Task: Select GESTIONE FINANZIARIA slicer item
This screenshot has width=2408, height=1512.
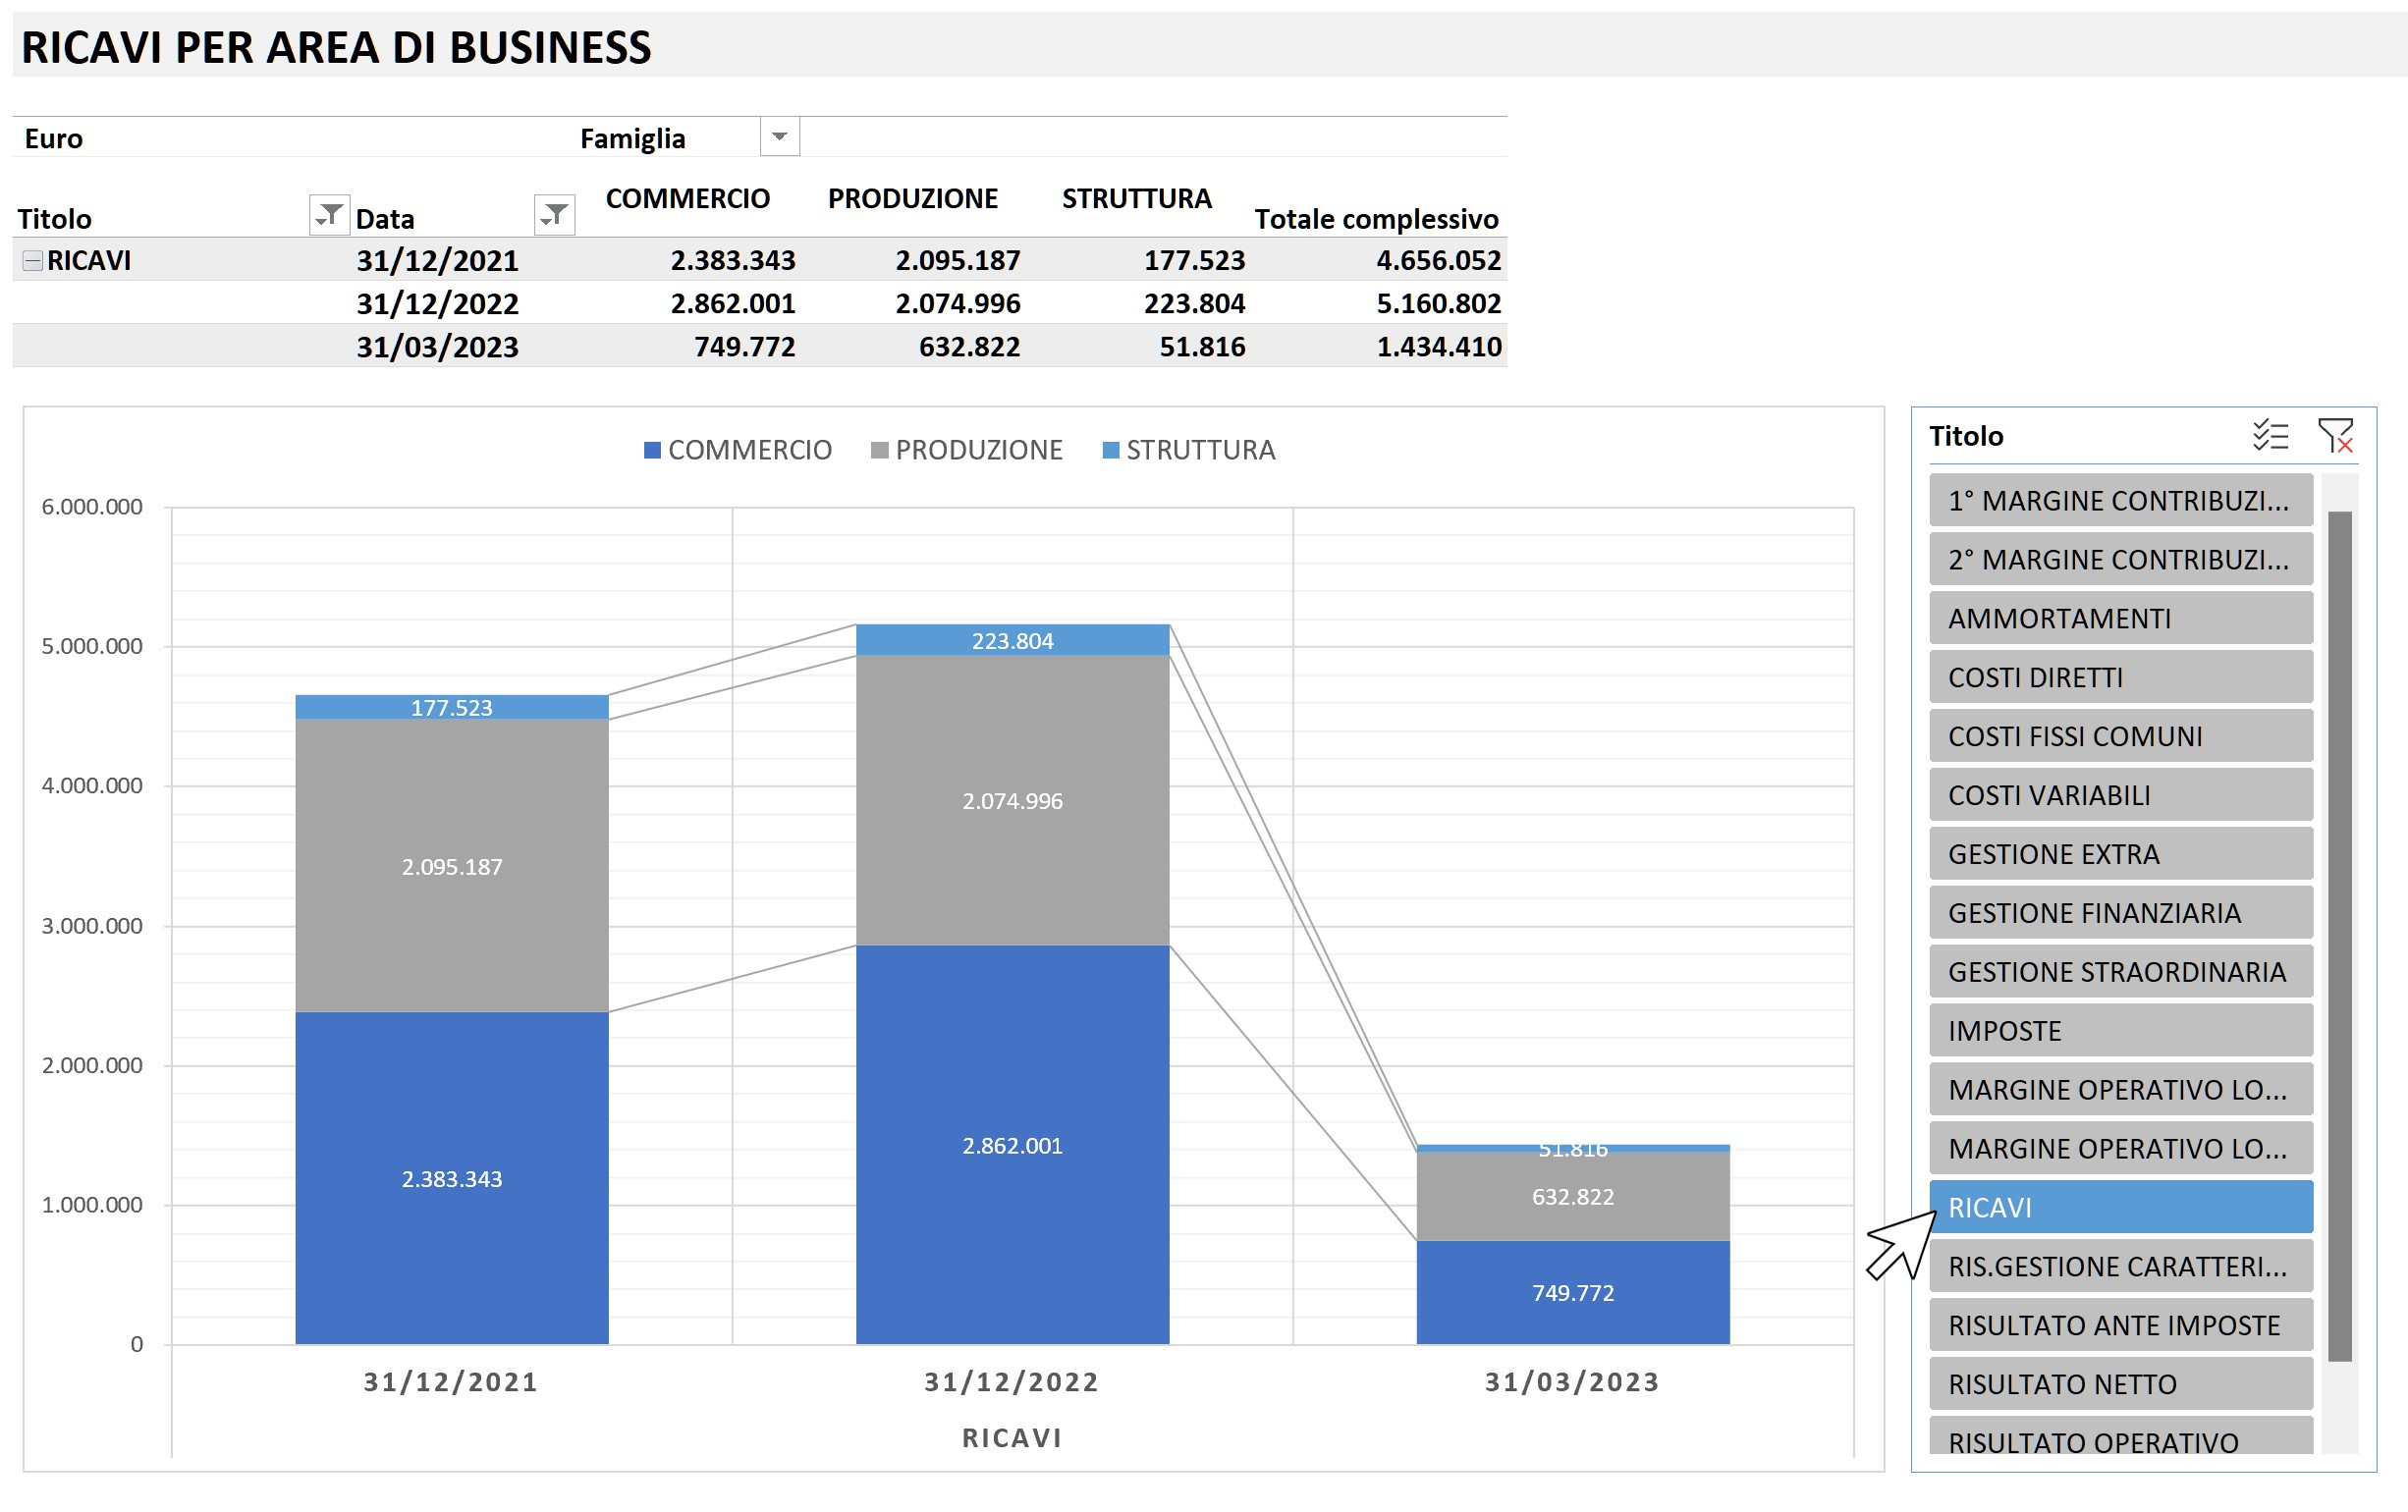Action: tap(2120, 913)
